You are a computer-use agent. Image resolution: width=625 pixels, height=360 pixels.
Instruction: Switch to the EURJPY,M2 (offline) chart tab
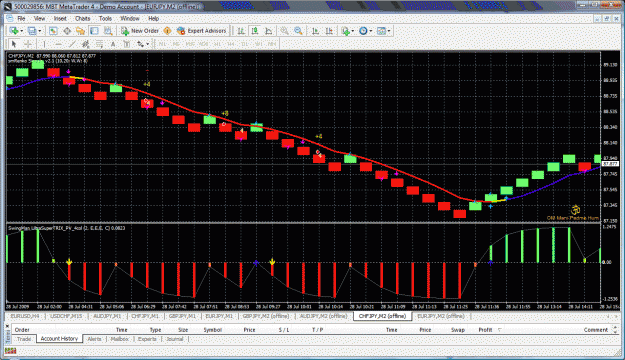[441, 316]
